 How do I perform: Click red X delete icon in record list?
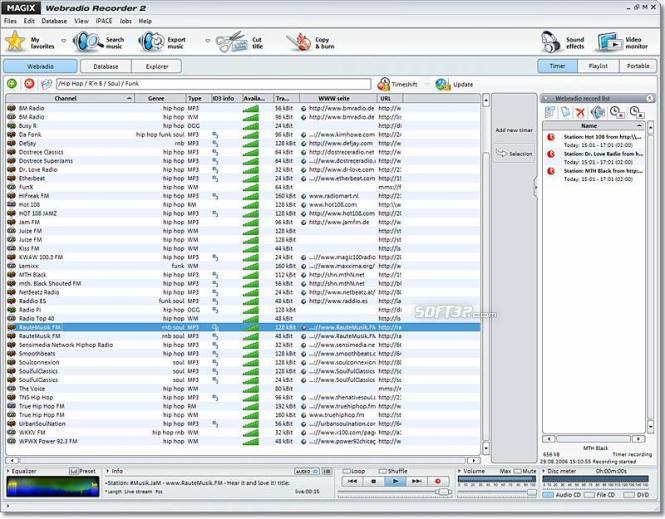(581, 112)
